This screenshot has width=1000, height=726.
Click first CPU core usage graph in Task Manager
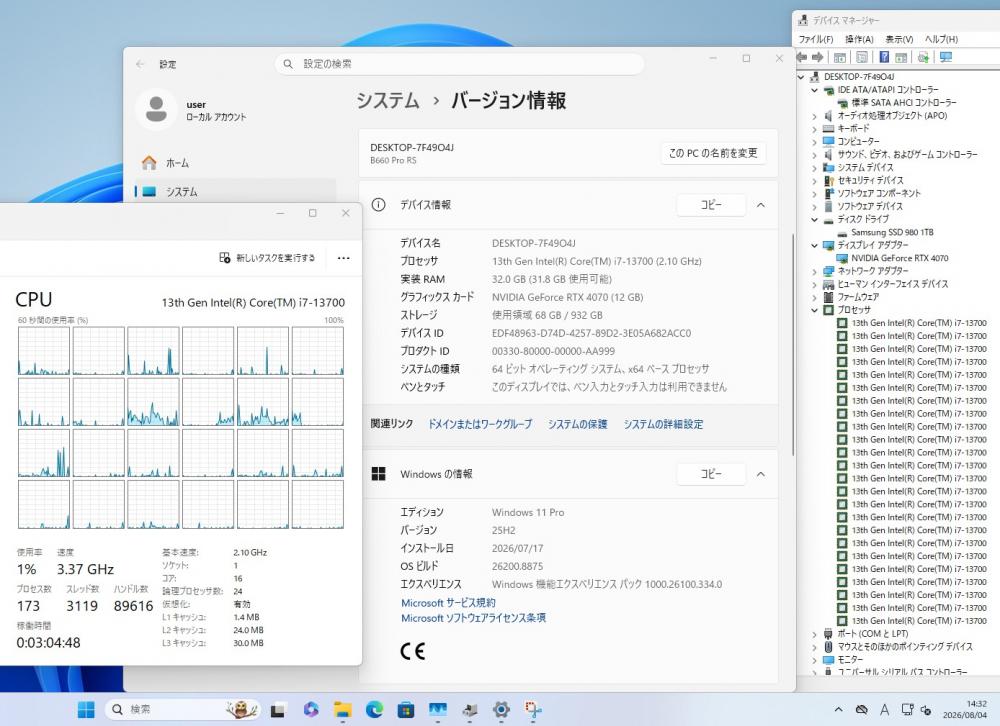(x=43, y=351)
